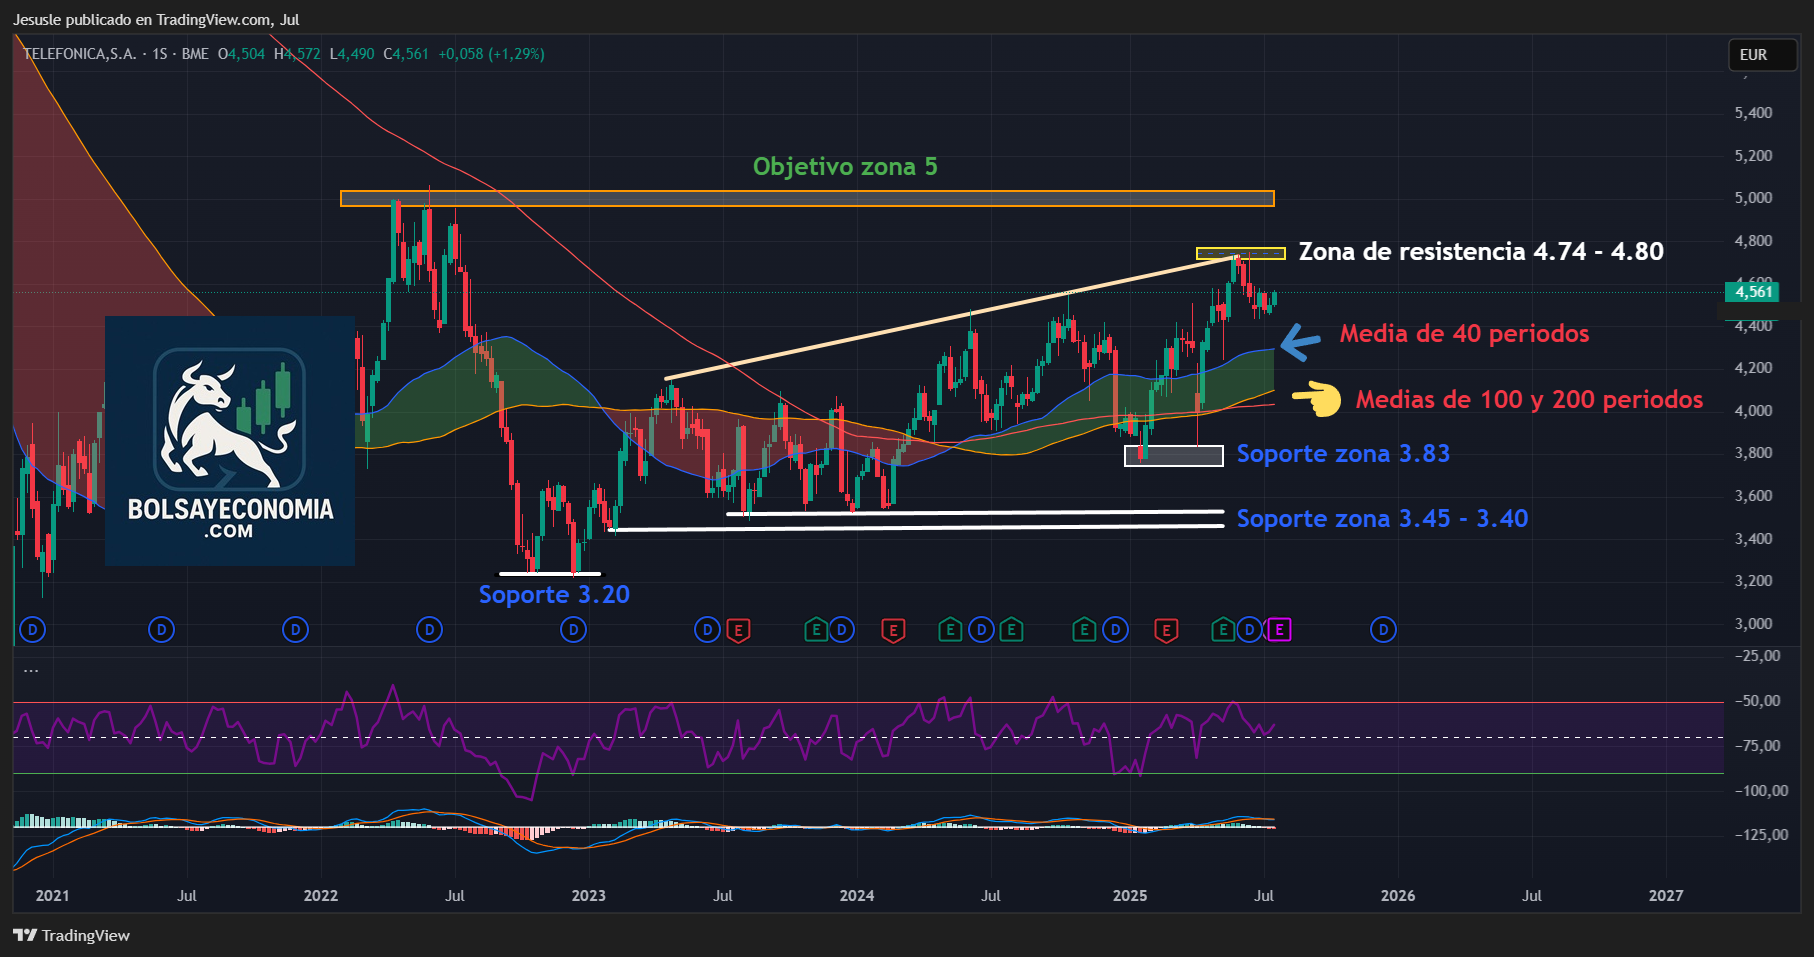Click the dividend marker just before 2024

(842, 630)
